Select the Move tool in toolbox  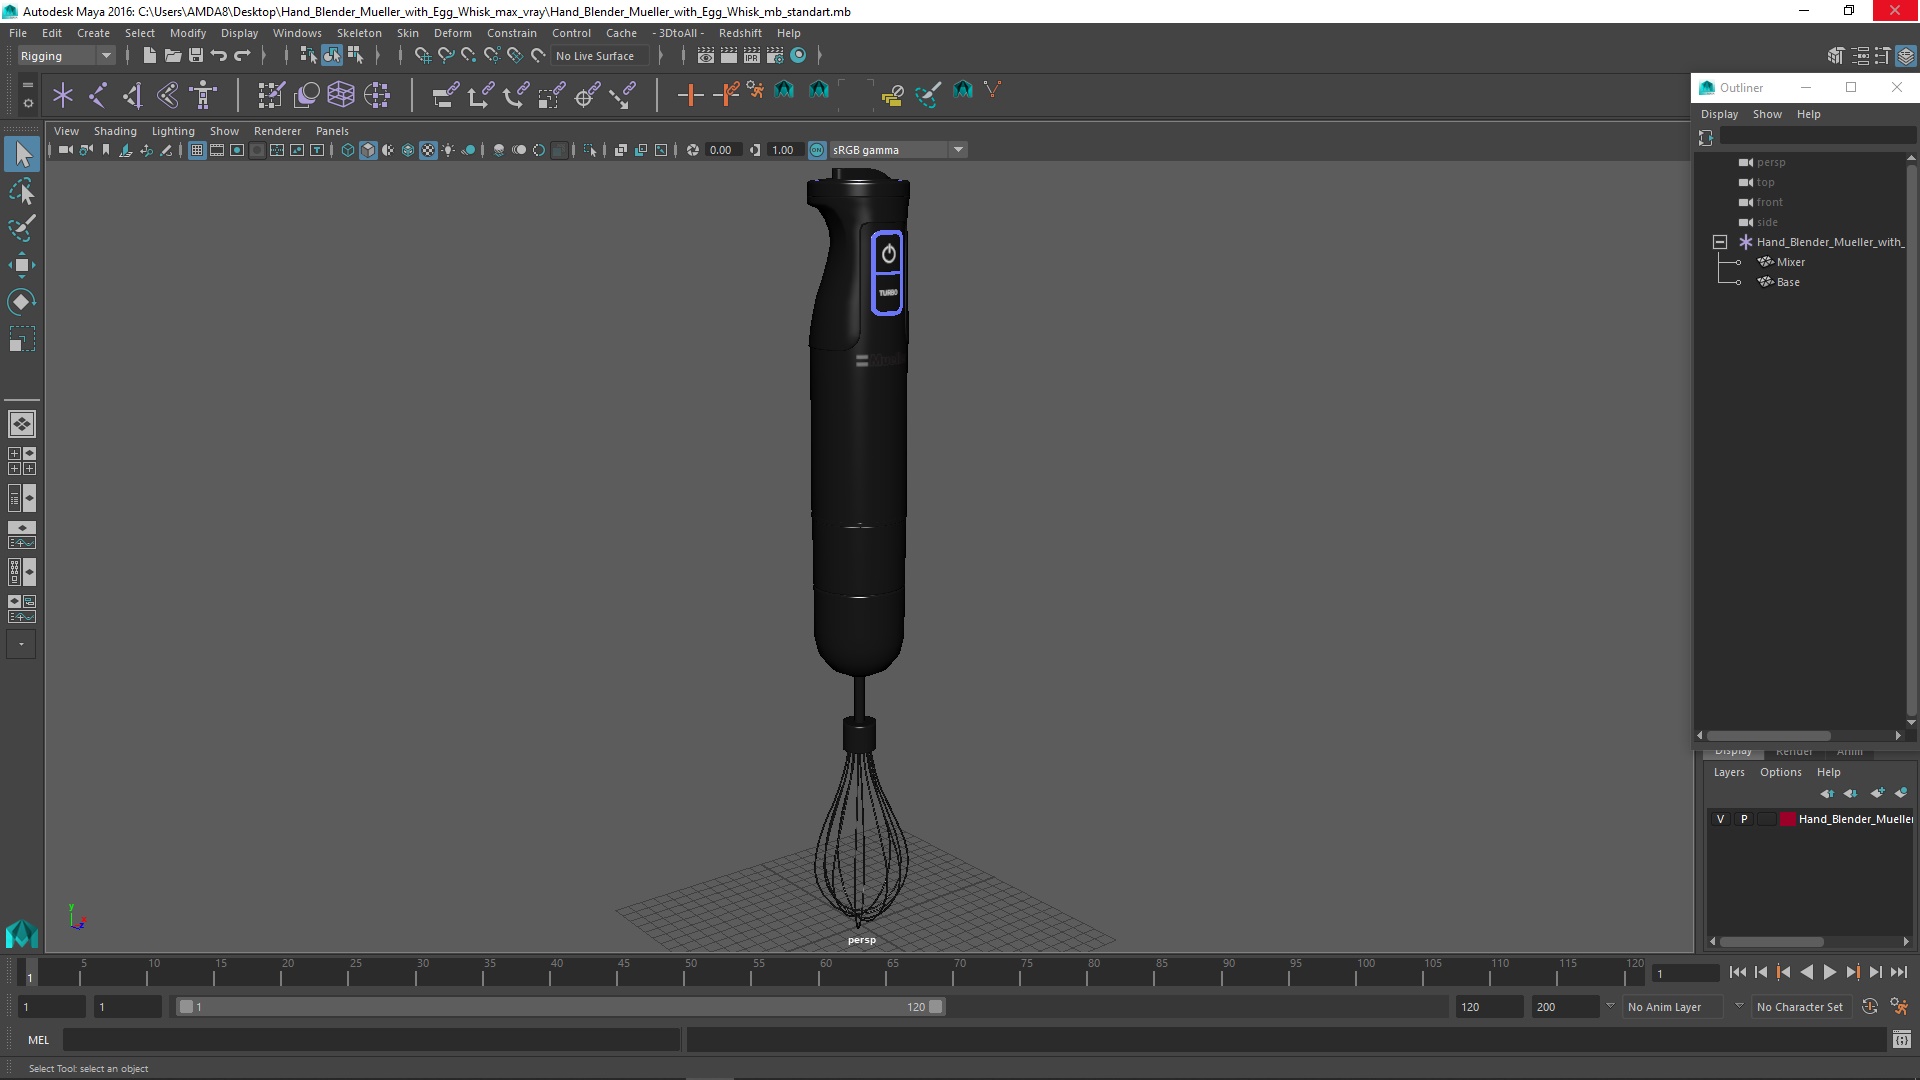click(21, 265)
